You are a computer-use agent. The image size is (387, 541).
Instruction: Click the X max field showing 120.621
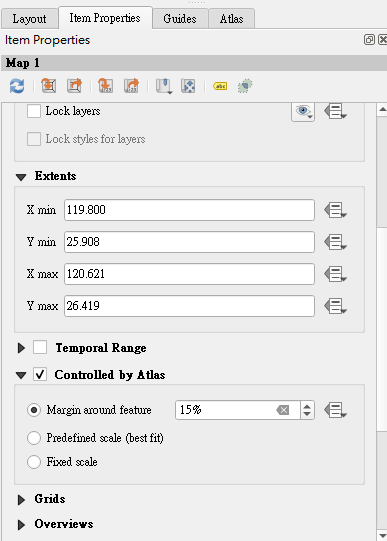(x=189, y=274)
